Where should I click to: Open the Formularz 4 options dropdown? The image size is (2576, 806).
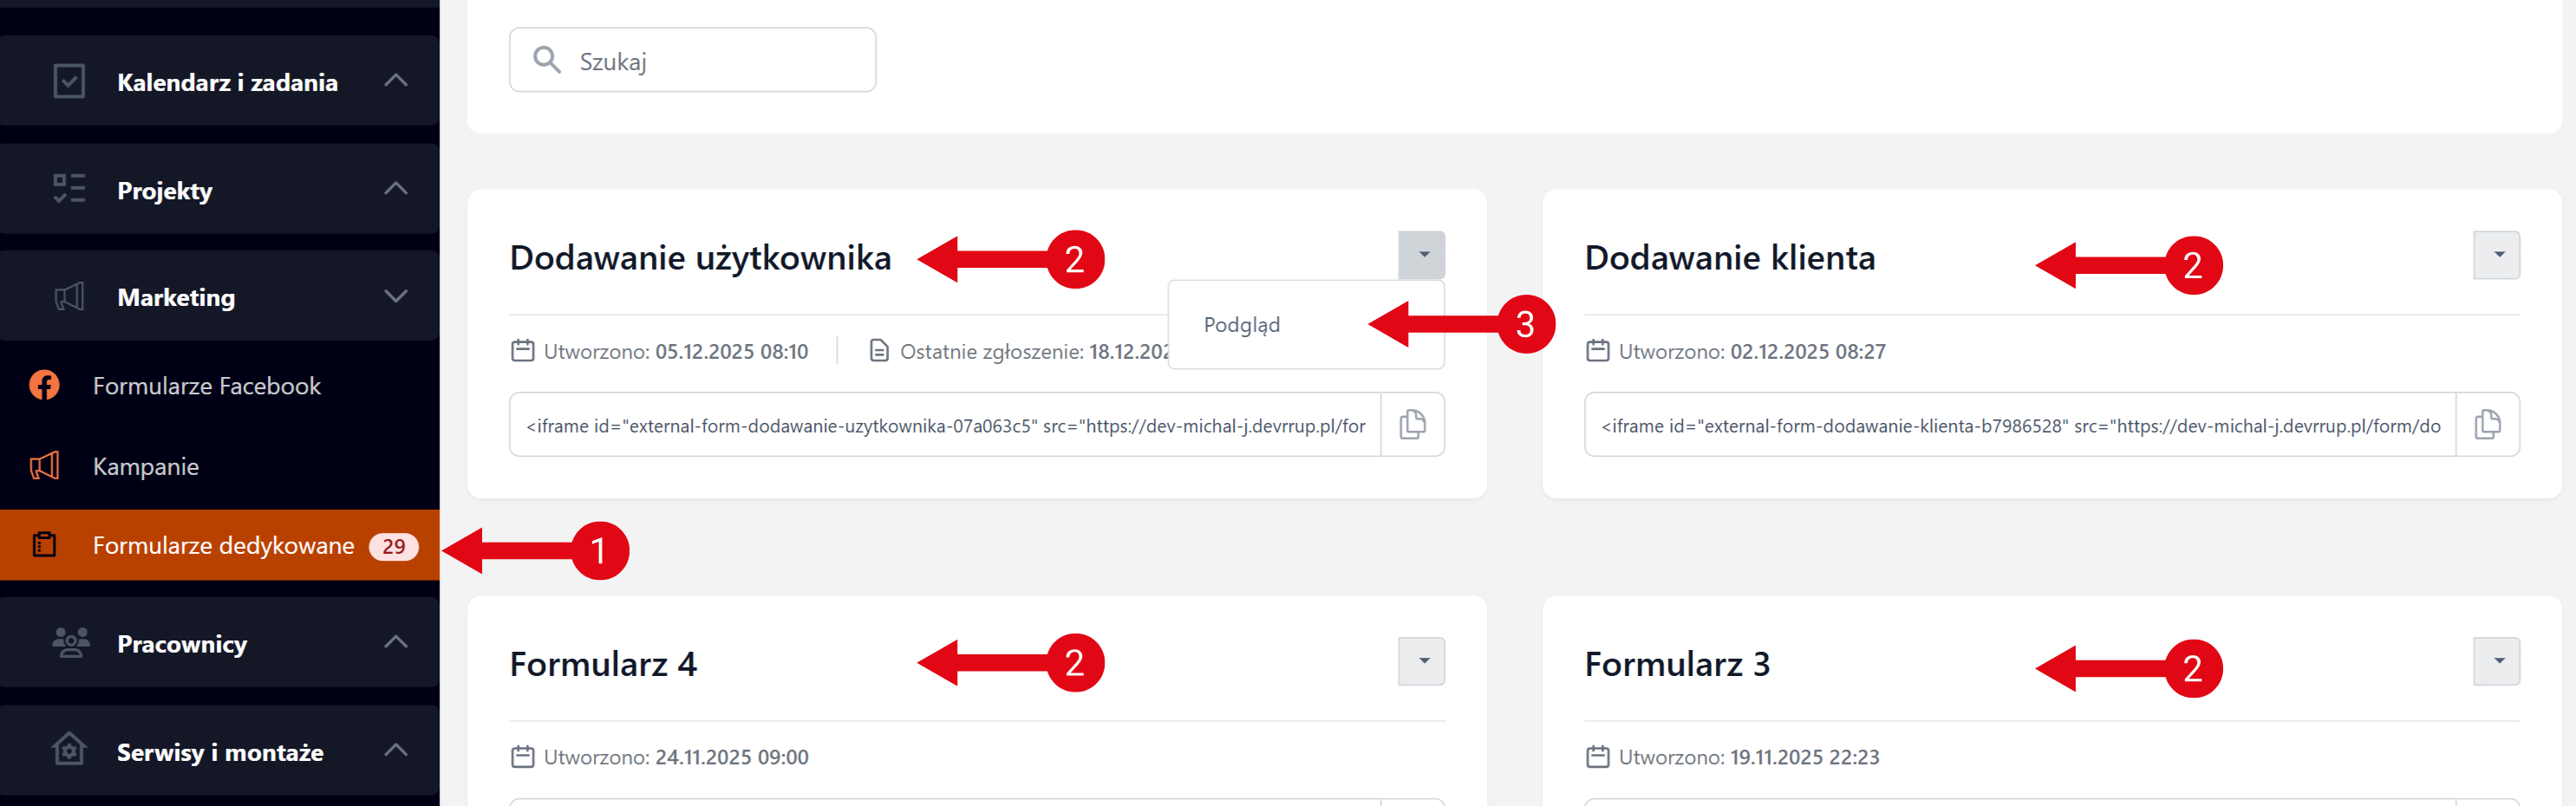point(1421,661)
